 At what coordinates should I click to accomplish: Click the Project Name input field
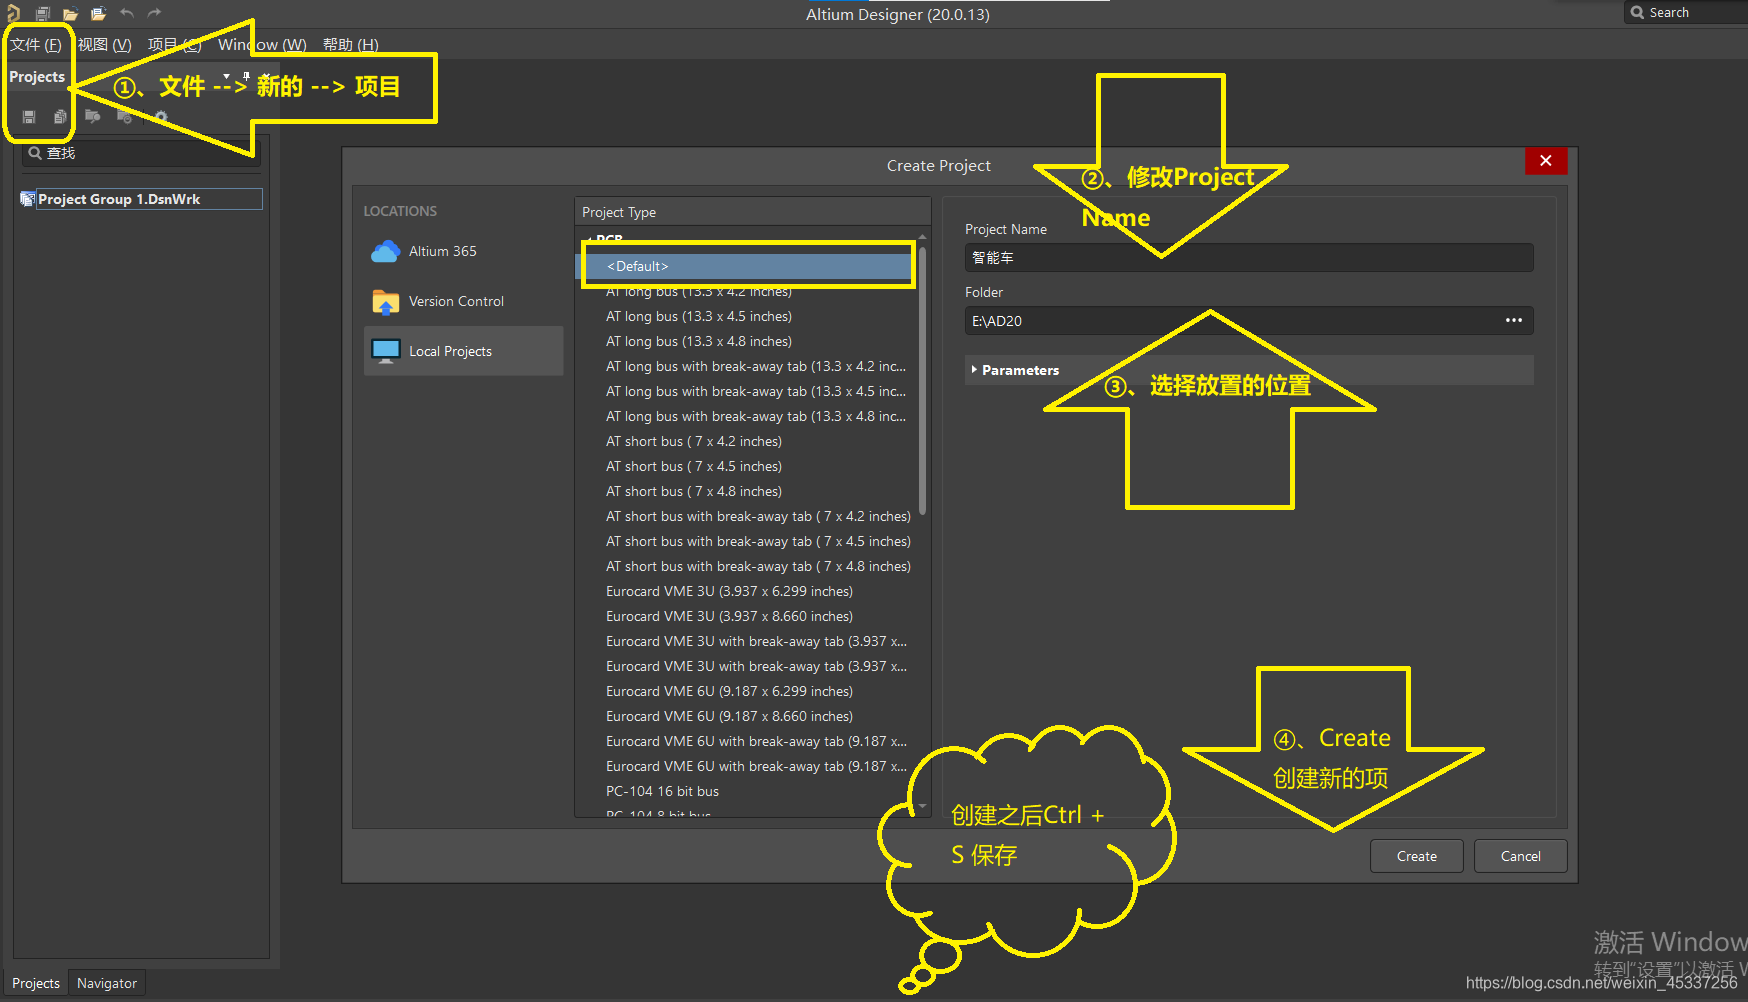click(x=1248, y=257)
